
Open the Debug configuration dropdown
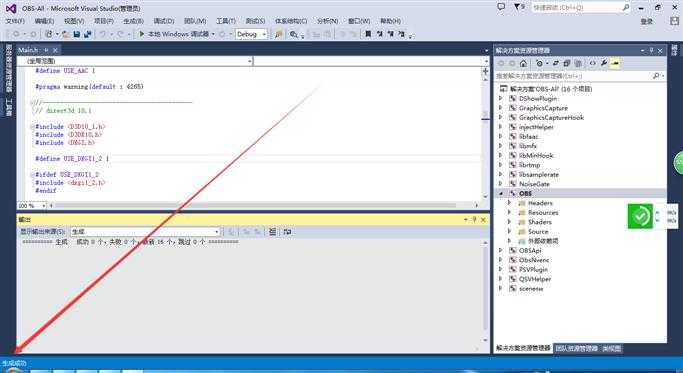251,34
